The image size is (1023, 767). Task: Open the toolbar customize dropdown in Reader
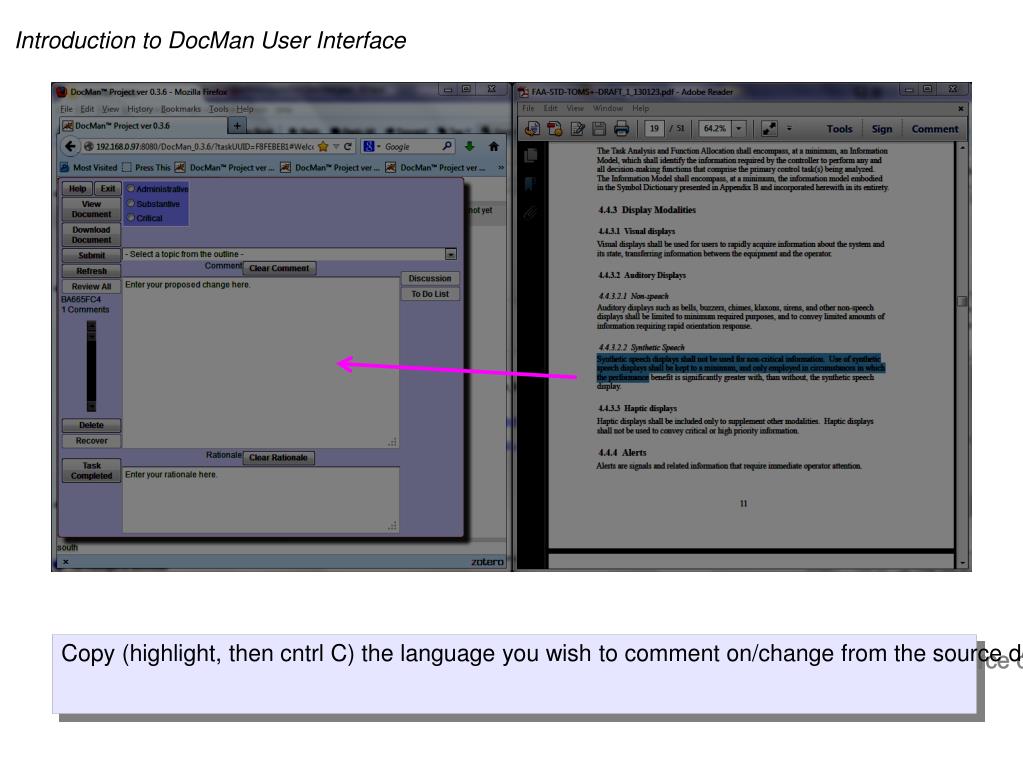point(789,129)
